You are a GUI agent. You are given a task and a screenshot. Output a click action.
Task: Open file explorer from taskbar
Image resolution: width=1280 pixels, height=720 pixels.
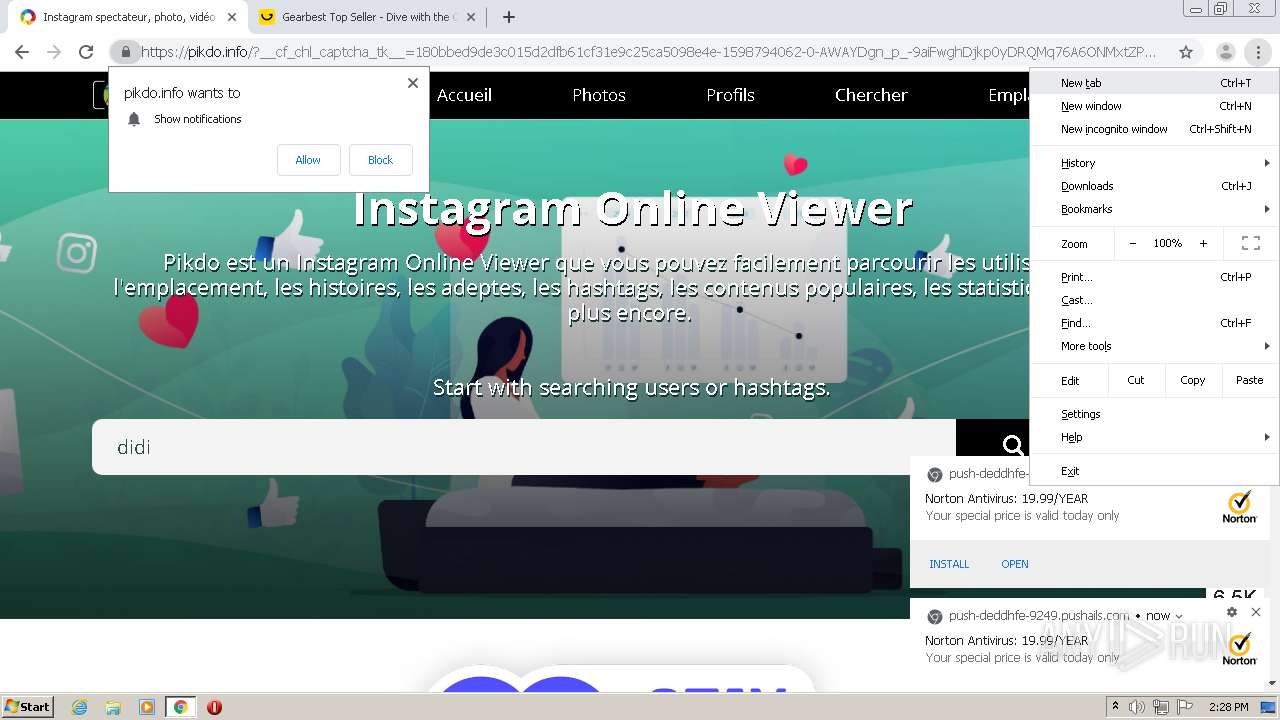(x=113, y=707)
